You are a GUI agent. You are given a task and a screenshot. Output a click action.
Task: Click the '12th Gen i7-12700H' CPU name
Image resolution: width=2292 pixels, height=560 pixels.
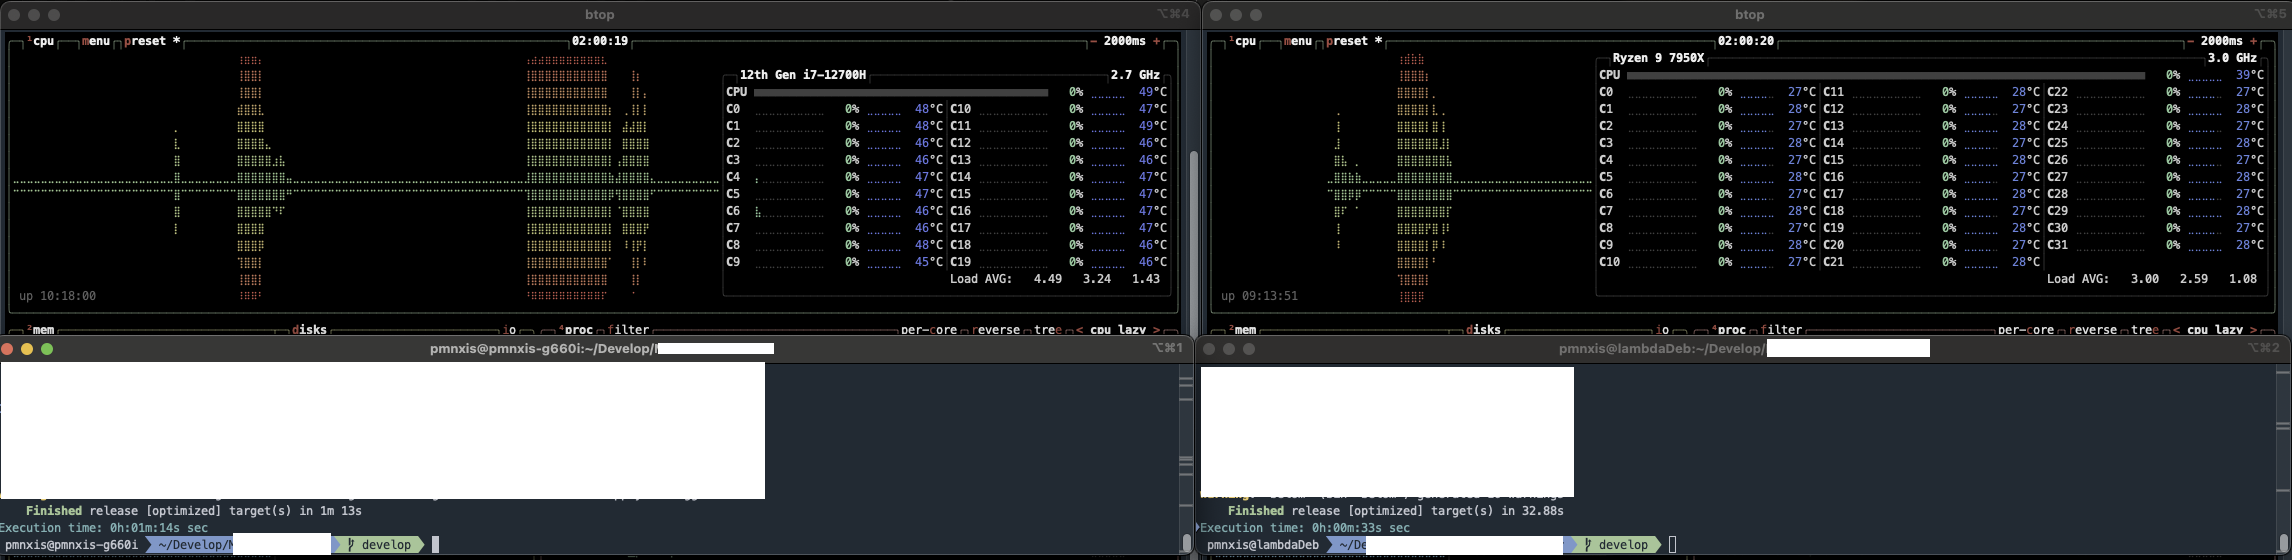(803, 75)
